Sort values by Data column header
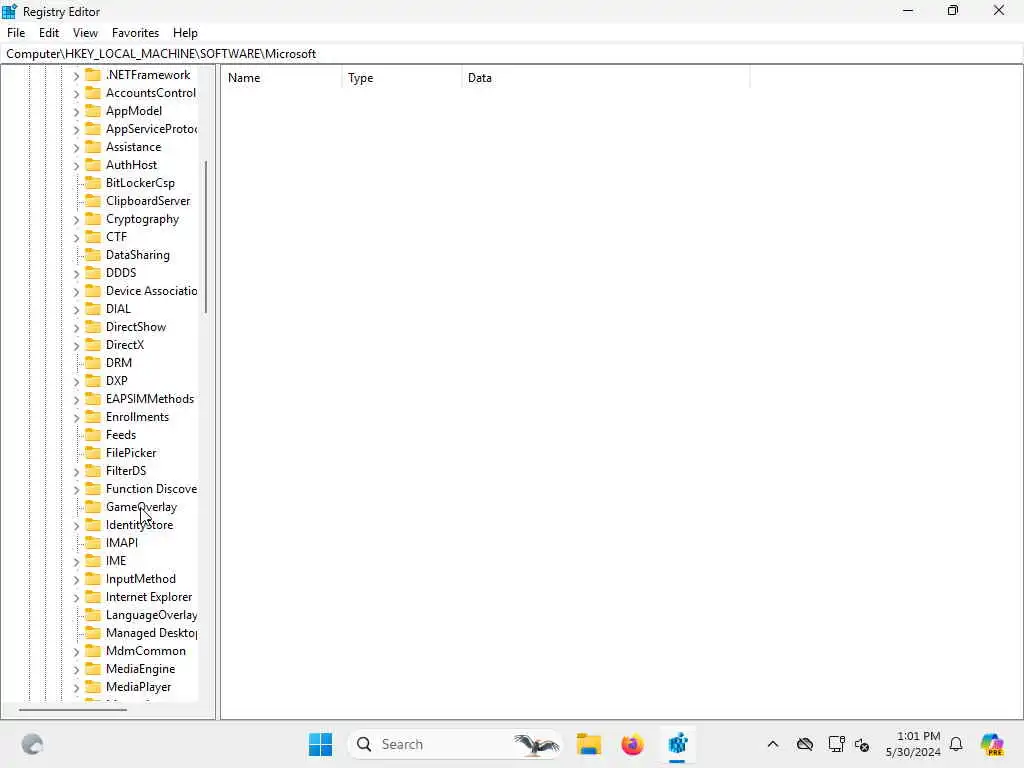 (605, 78)
